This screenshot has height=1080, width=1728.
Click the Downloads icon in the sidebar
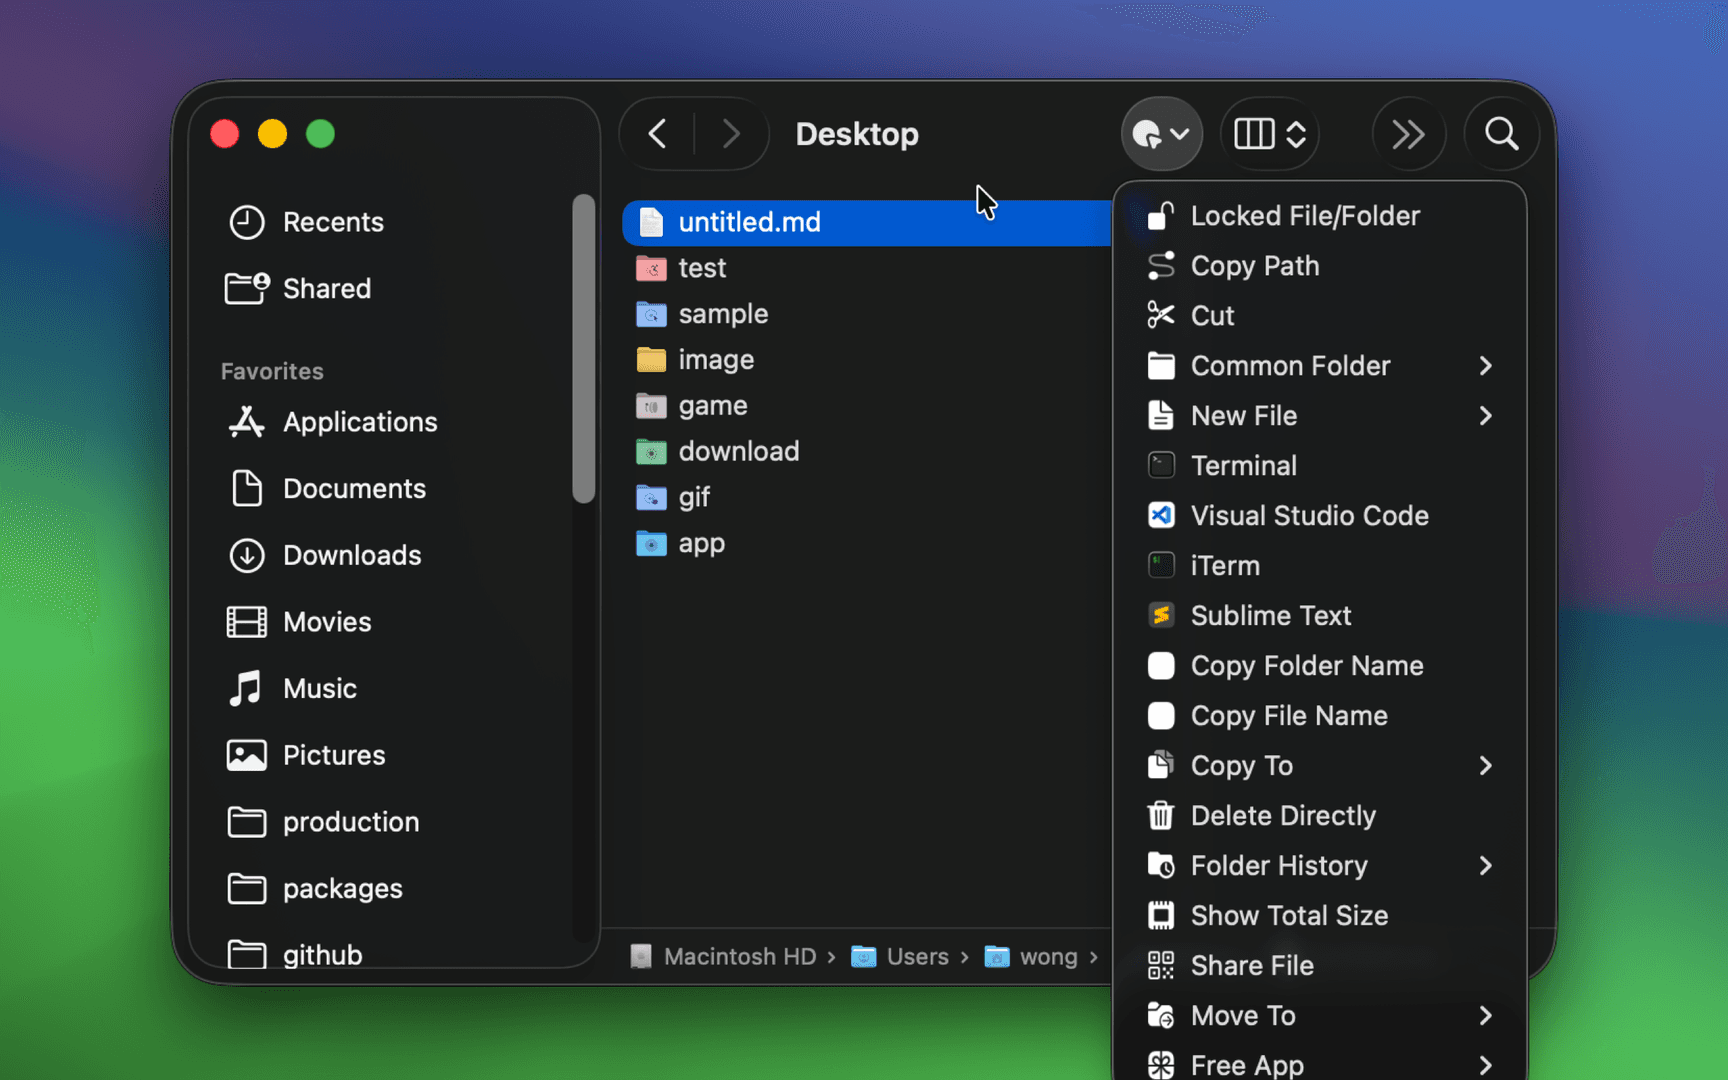click(246, 555)
